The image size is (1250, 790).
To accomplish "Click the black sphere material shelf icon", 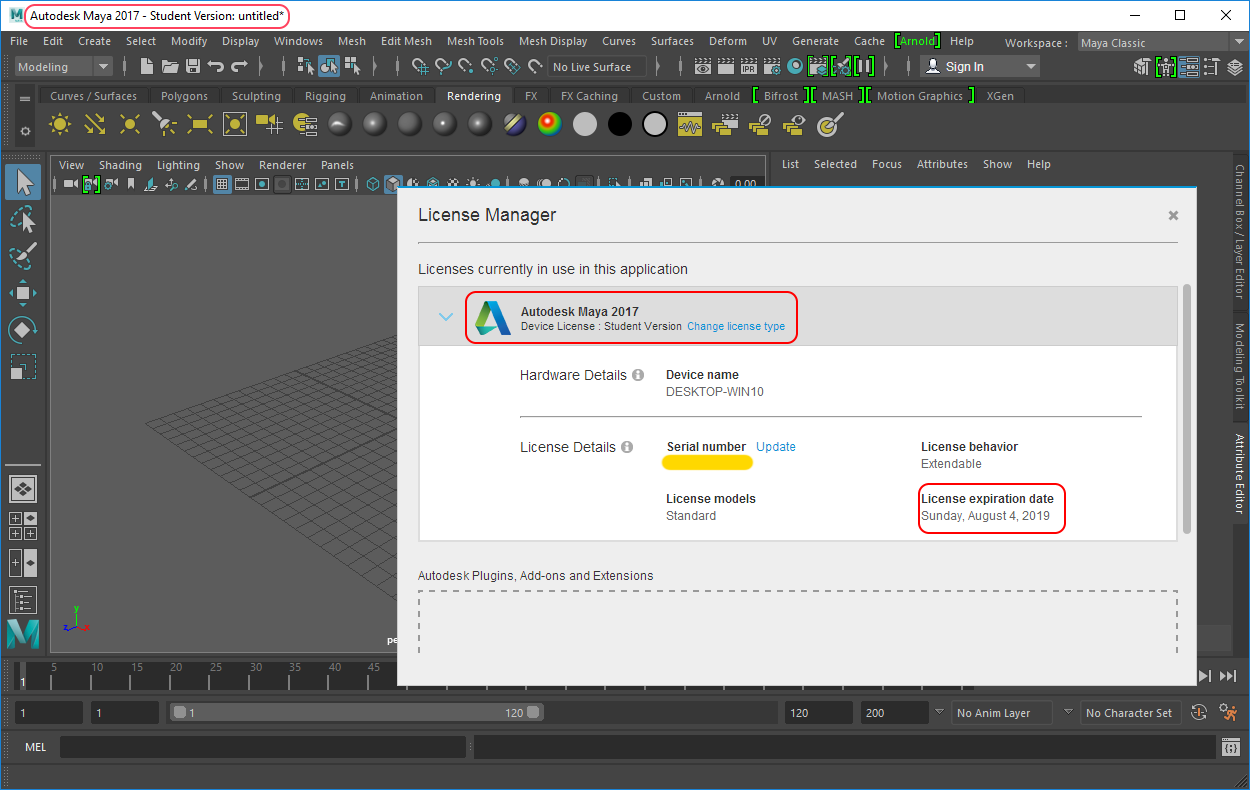I will tap(620, 124).
